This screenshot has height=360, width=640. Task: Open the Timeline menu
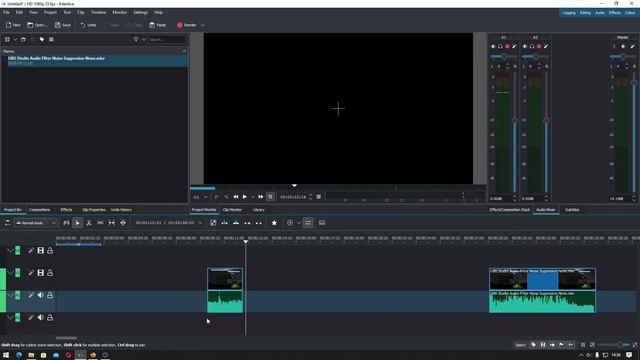(x=98, y=13)
